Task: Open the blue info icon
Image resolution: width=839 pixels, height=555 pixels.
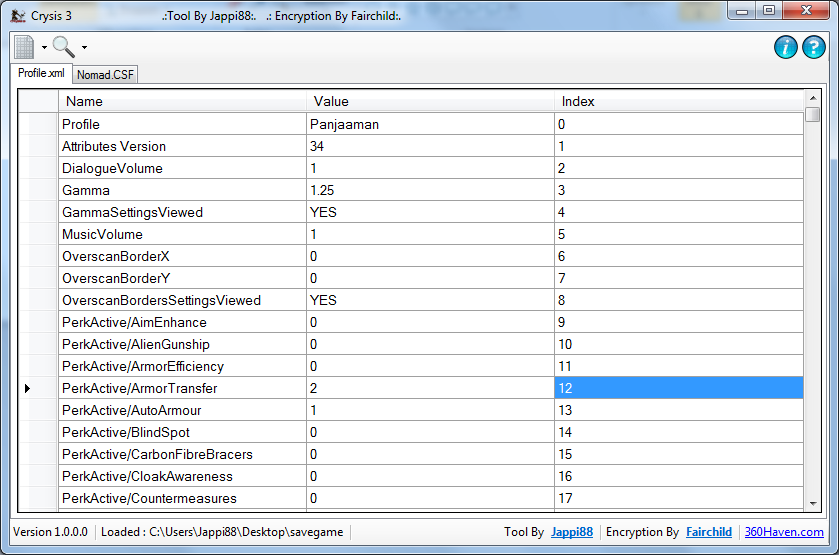Action: click(786, 47)
